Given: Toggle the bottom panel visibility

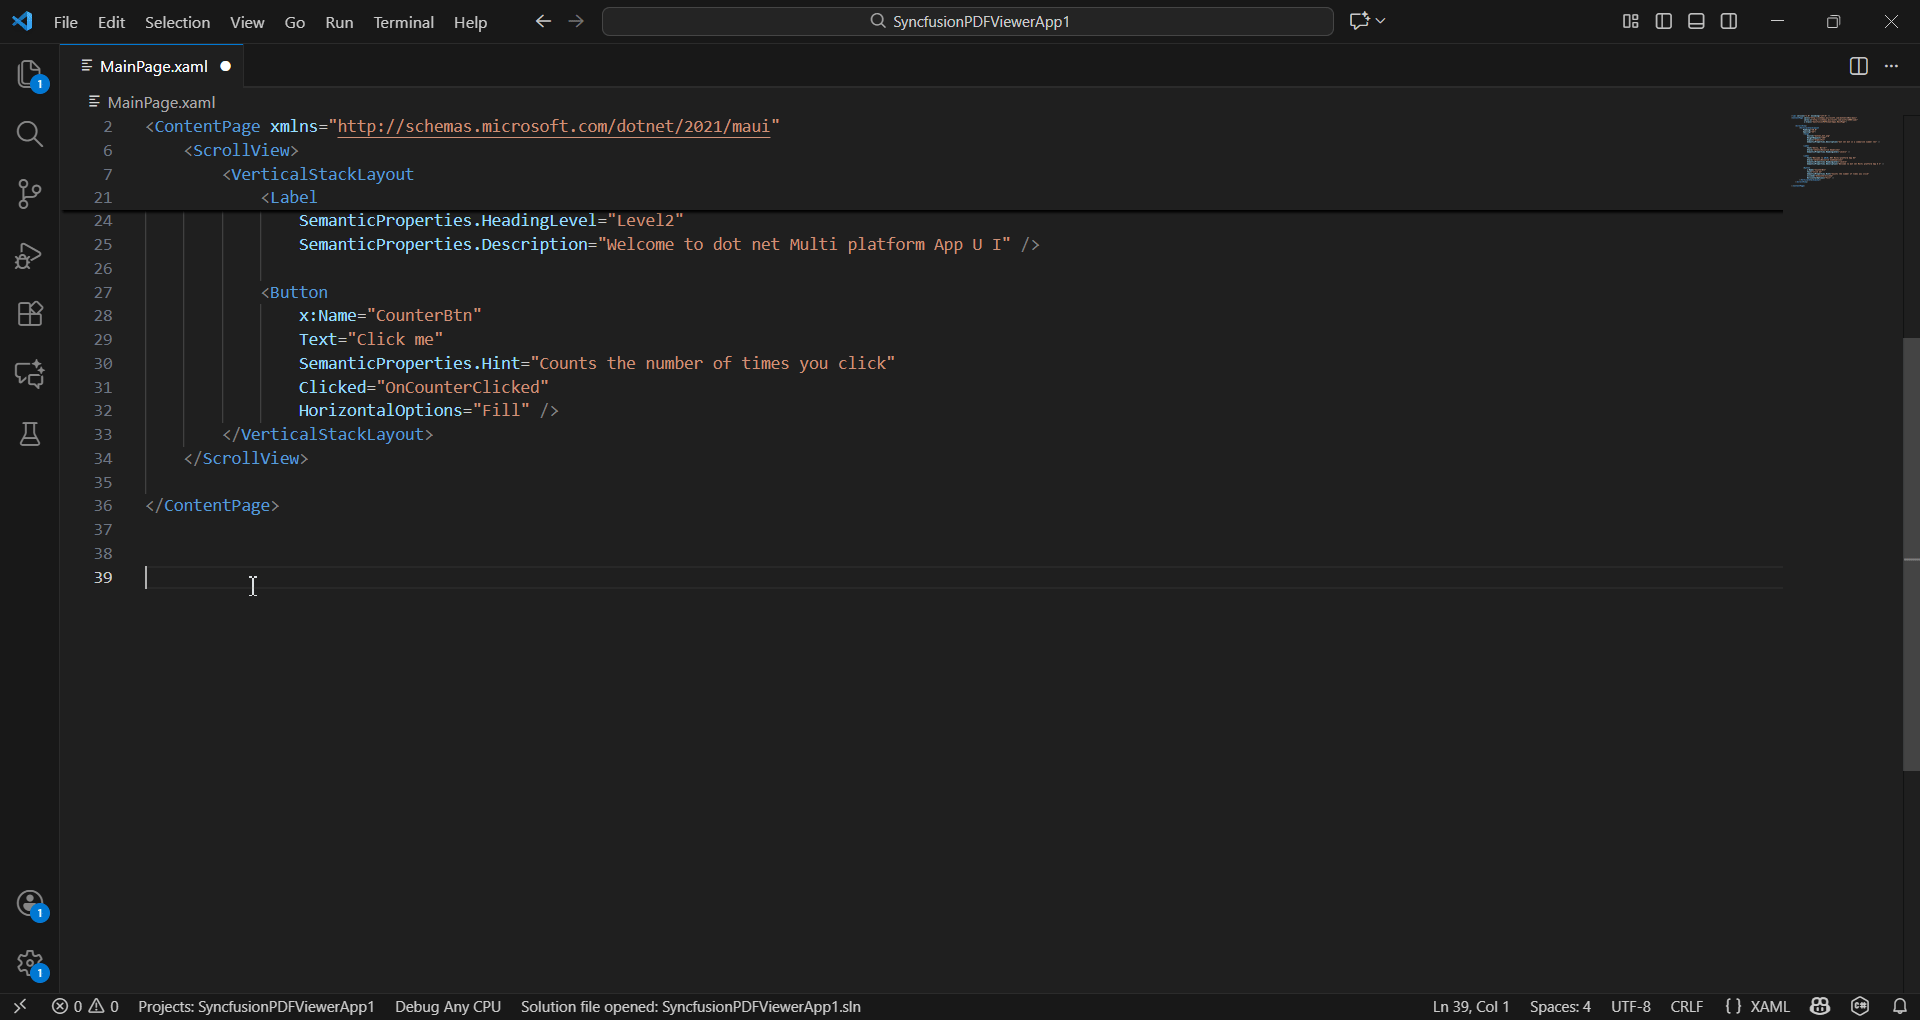Looking at the screenshot, I should (1696, 20).
